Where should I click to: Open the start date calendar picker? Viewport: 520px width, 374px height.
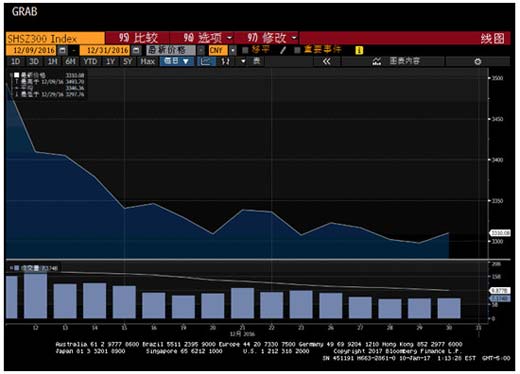pyautogui.click(x=62, y=50)
